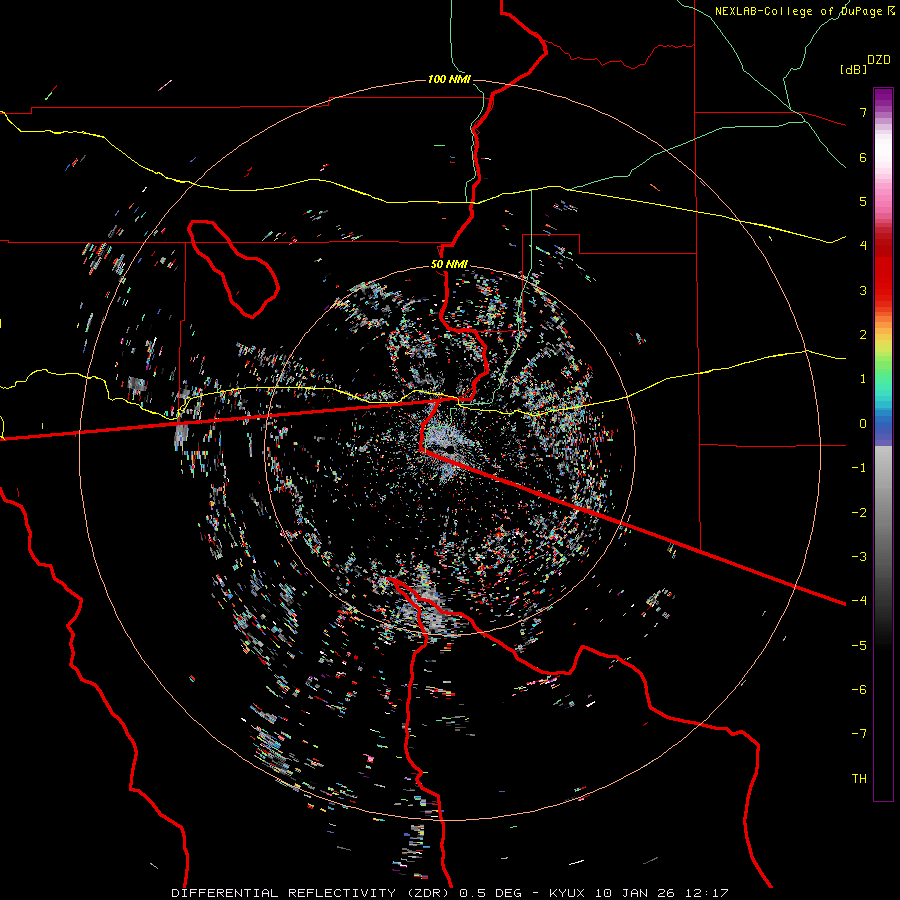Click the TH threshold label on the legend

(x=859, y=779)
